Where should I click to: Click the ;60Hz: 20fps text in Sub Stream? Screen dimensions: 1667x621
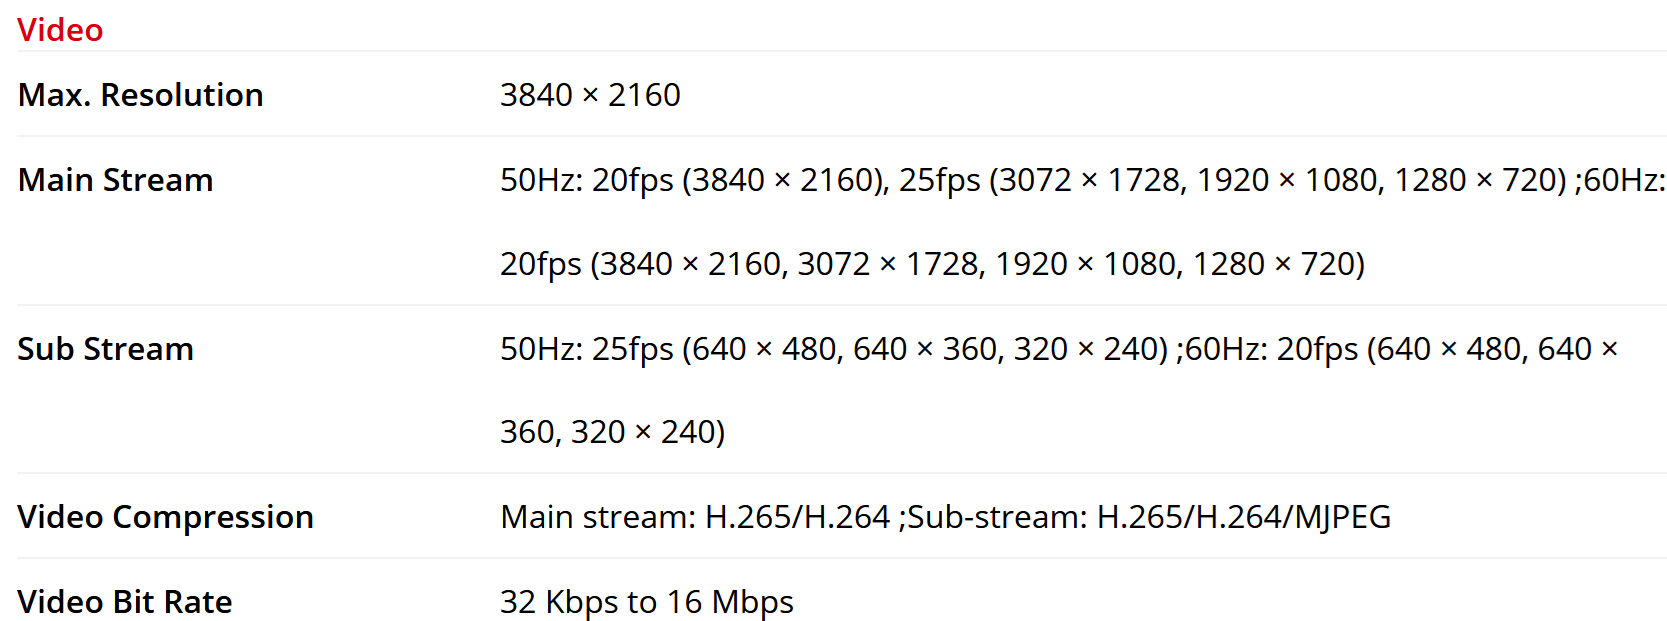[x=1267, y=349]
